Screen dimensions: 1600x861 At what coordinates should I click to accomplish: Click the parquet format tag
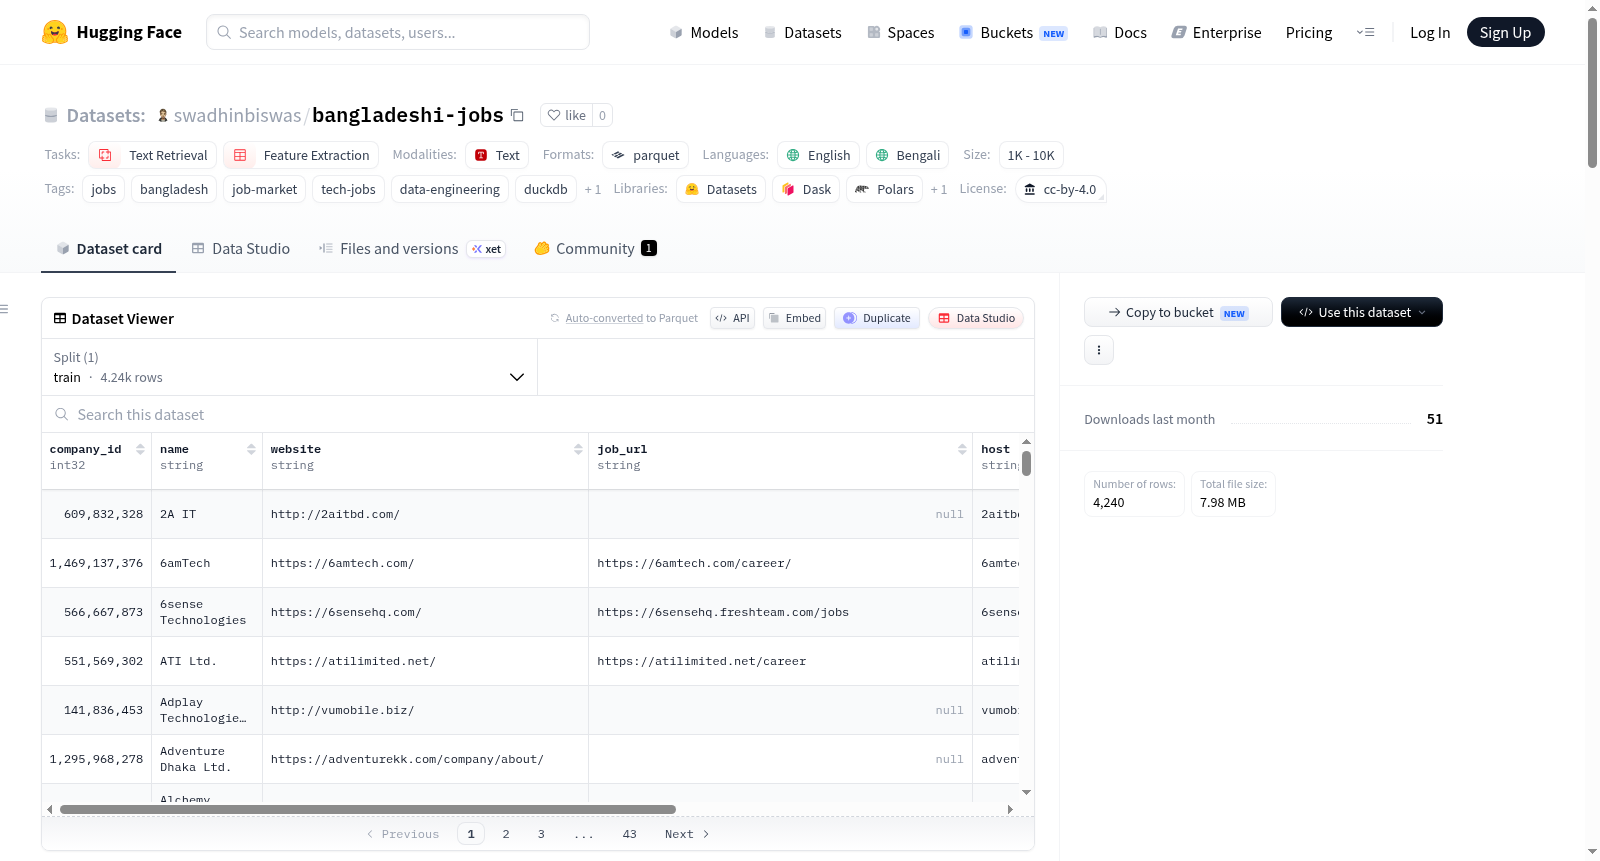pos(646,155)
